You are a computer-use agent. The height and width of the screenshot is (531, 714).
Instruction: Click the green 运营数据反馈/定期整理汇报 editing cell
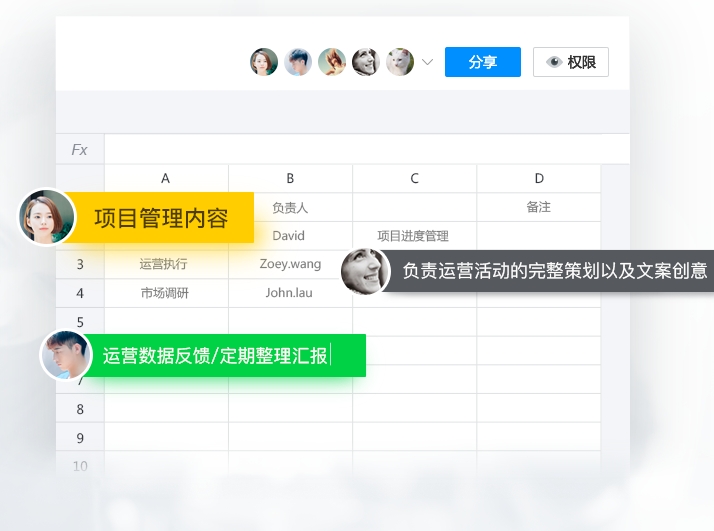[223, 356]
